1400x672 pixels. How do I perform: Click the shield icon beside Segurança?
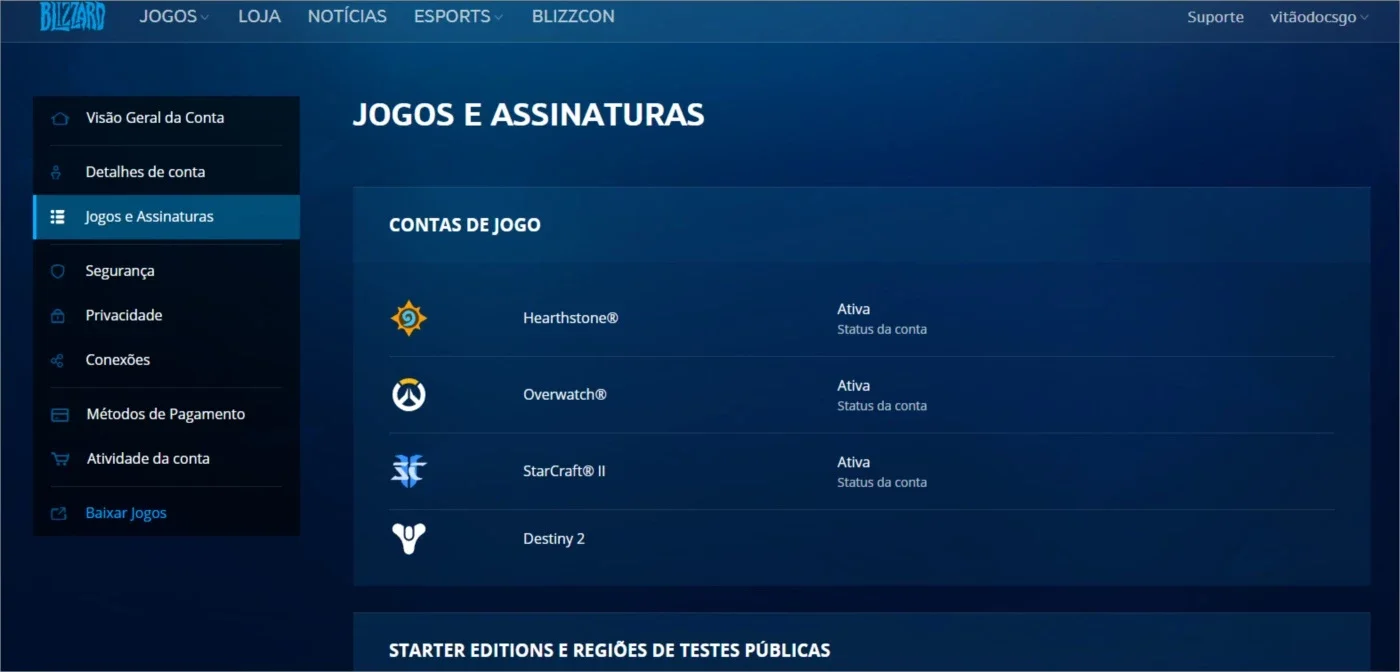click(57, 271)
